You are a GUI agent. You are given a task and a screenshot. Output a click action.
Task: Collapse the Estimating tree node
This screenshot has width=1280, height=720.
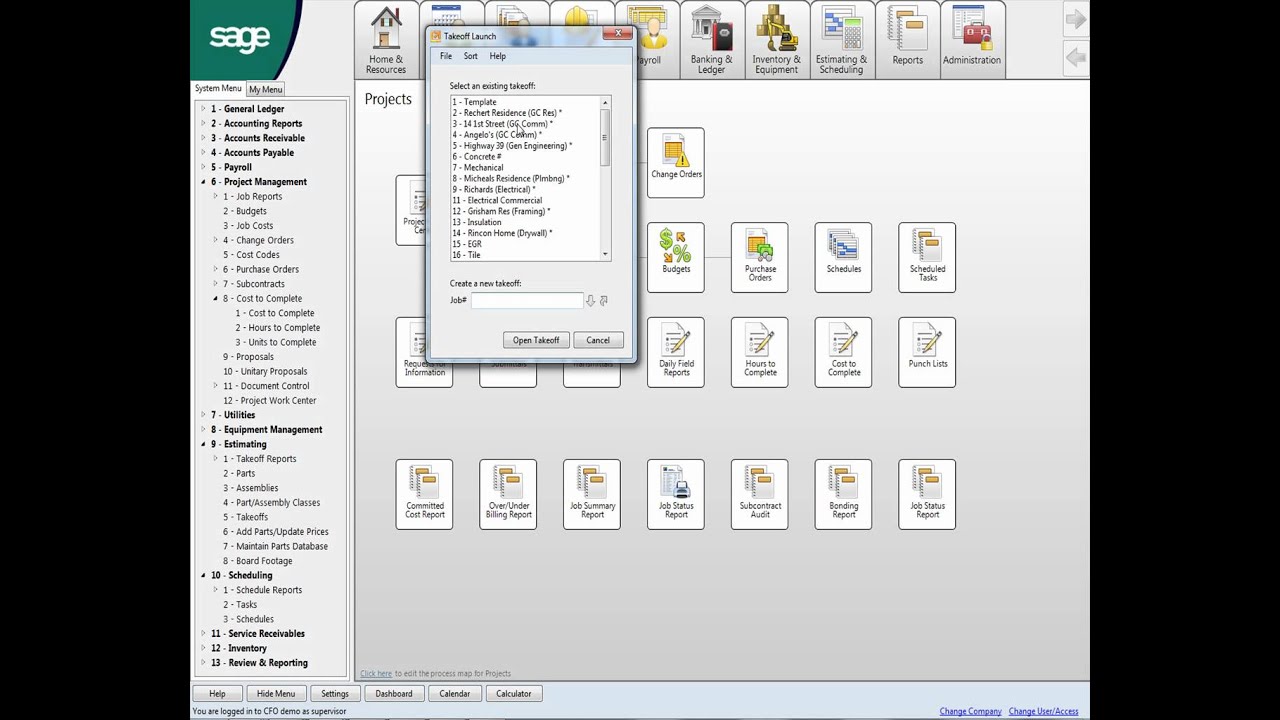pyautogui.click(x=203, y=444)
